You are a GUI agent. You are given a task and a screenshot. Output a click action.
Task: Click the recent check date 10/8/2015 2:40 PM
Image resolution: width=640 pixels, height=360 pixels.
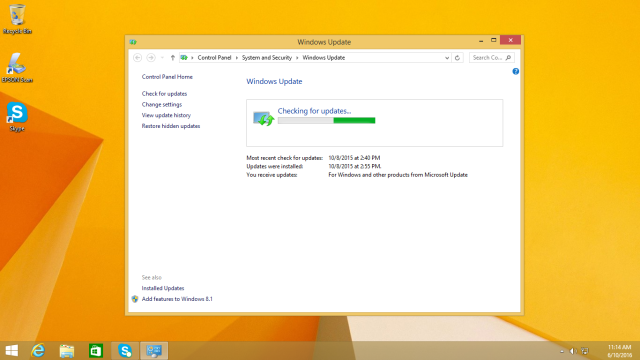(354, 158)
